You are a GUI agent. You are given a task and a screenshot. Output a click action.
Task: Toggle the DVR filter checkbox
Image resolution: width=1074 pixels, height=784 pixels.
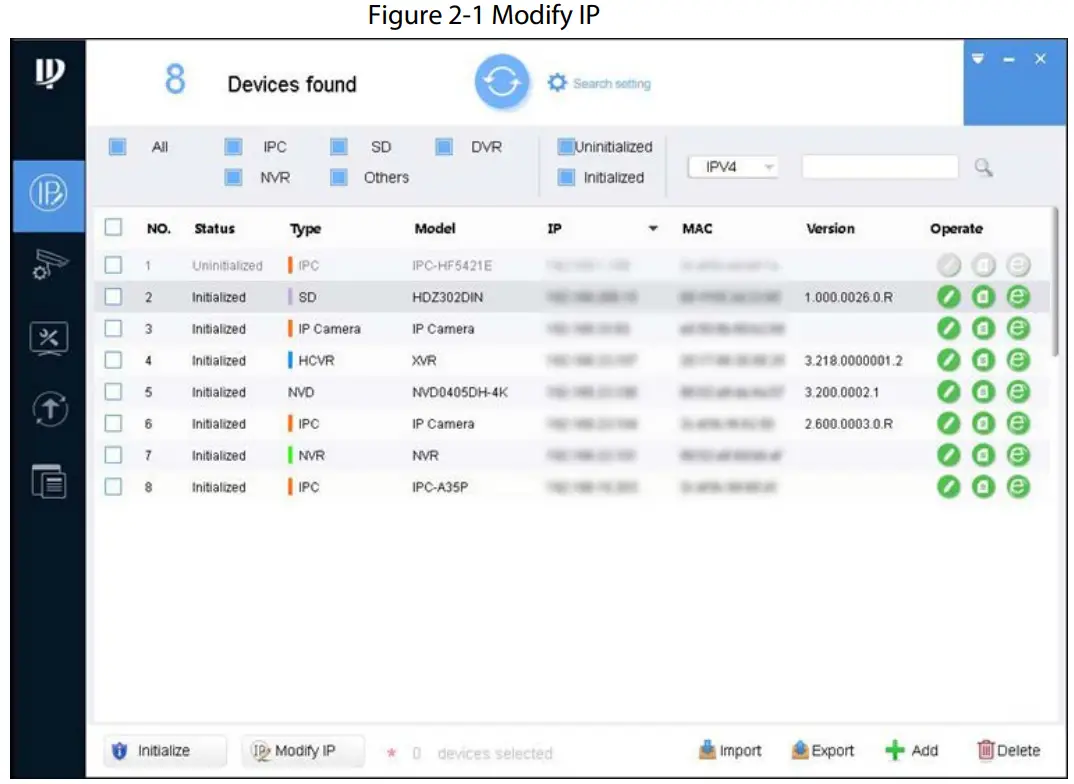point(445,147)
